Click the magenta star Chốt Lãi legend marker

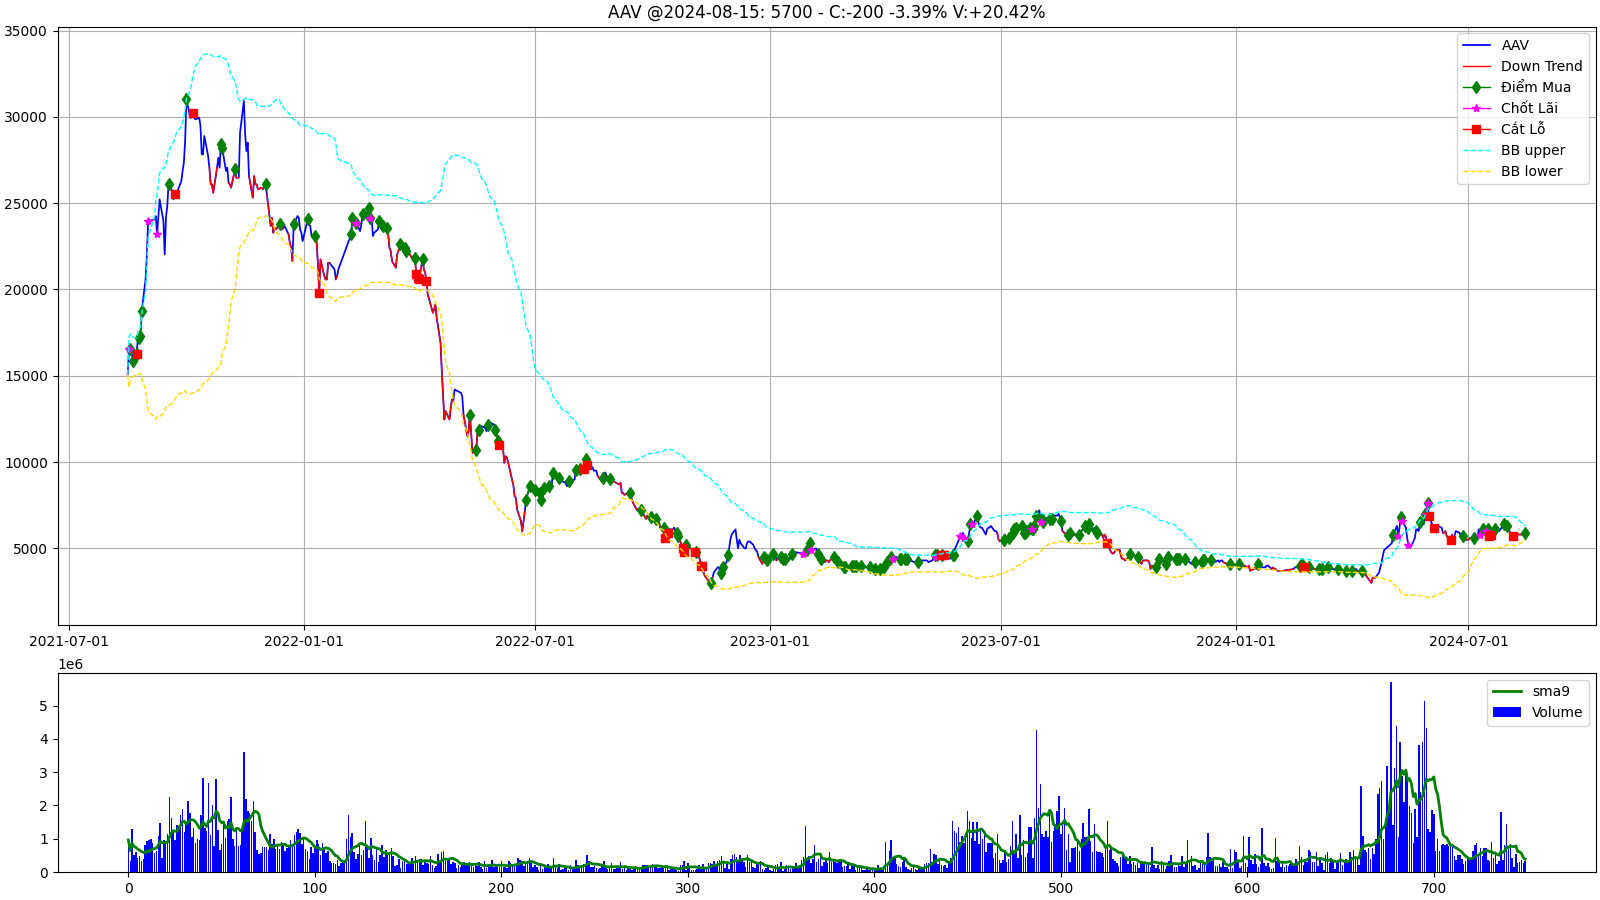click(x=1476, y=108)
